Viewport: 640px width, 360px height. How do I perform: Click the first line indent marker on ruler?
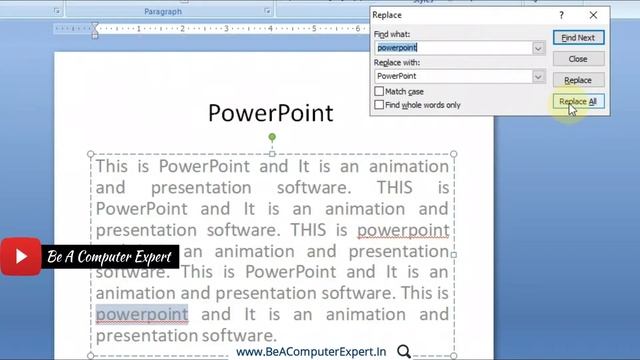pos(95,26)
